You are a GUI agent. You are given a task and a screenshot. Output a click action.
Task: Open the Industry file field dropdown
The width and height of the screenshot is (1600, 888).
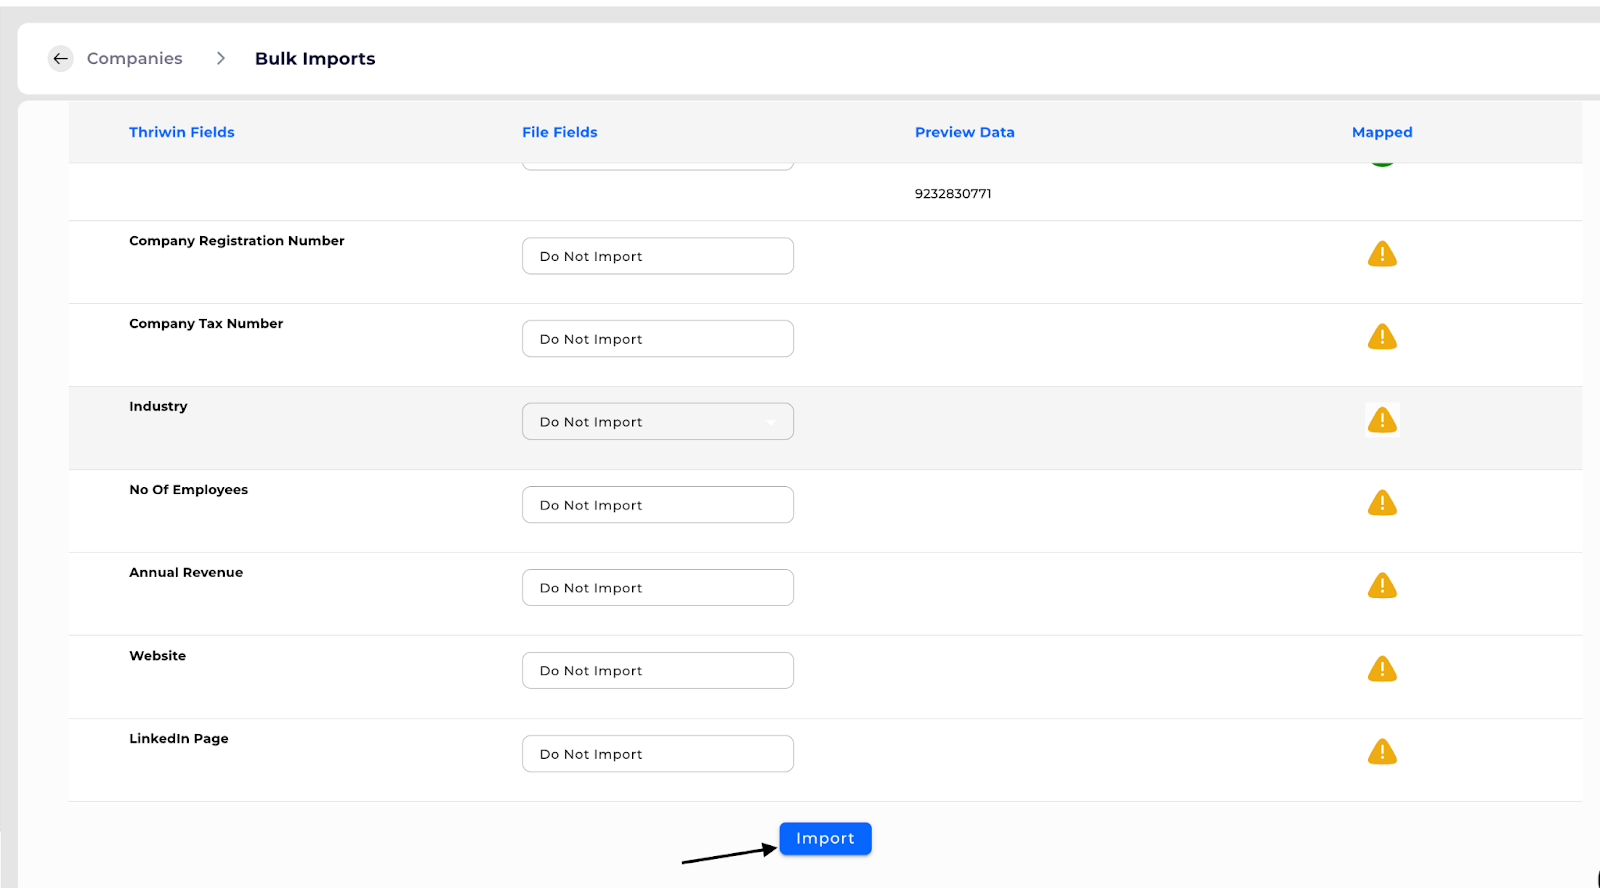[x=658, y=422]
